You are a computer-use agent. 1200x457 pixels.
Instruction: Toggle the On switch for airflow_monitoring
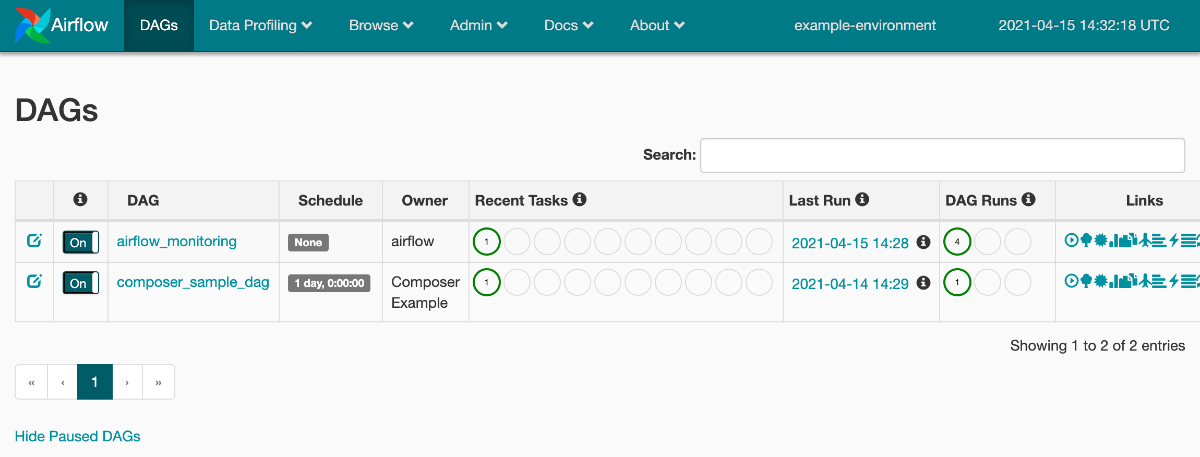(81, 242)
